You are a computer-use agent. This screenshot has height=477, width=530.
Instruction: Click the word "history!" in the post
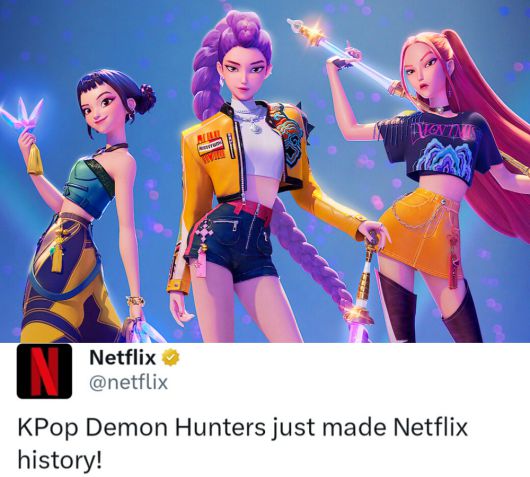click(x=59, y=460)
